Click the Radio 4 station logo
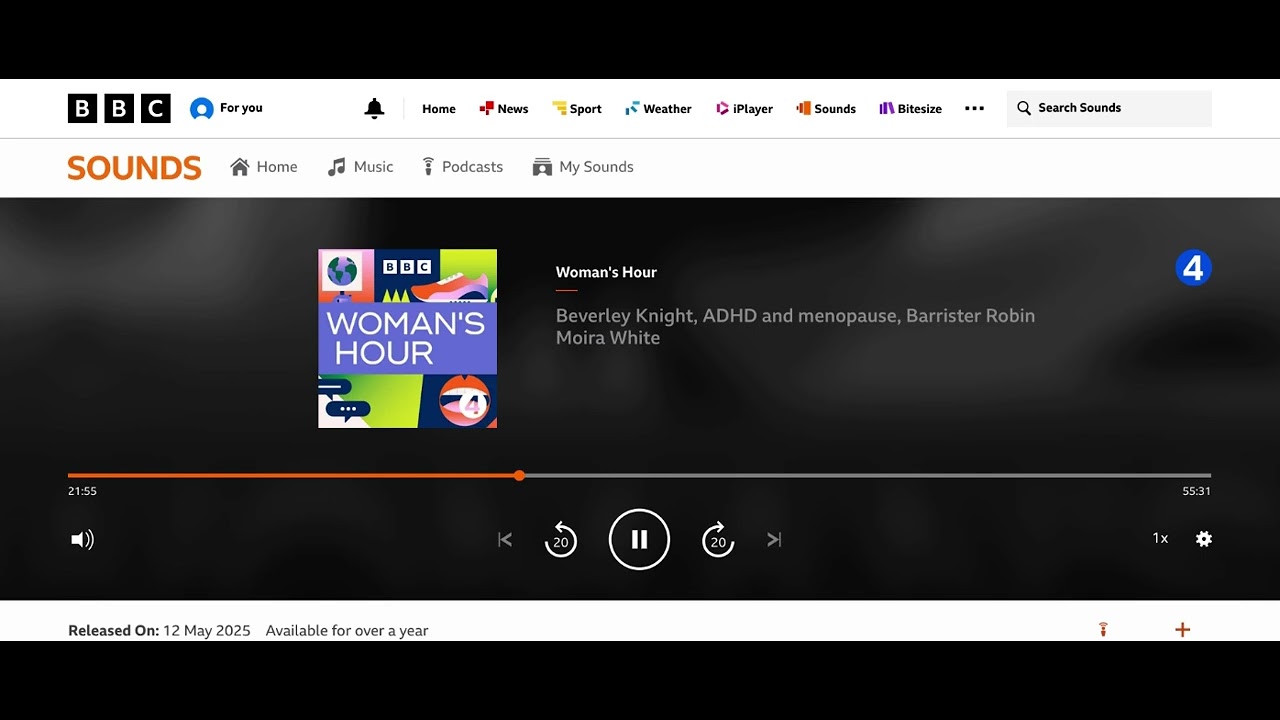This screenshot has width=1280, height=720. [x=1193, y=268]
